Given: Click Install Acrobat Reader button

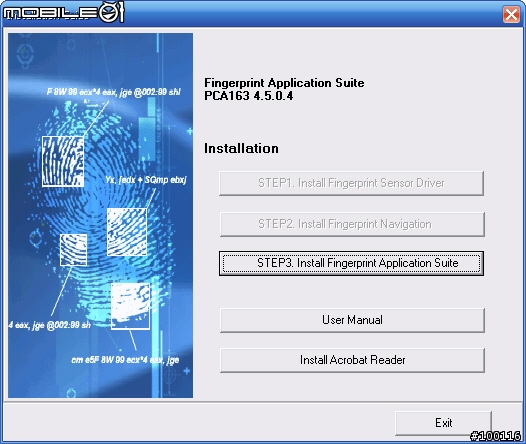Looking at the screenshot, I should coord(352,360).
